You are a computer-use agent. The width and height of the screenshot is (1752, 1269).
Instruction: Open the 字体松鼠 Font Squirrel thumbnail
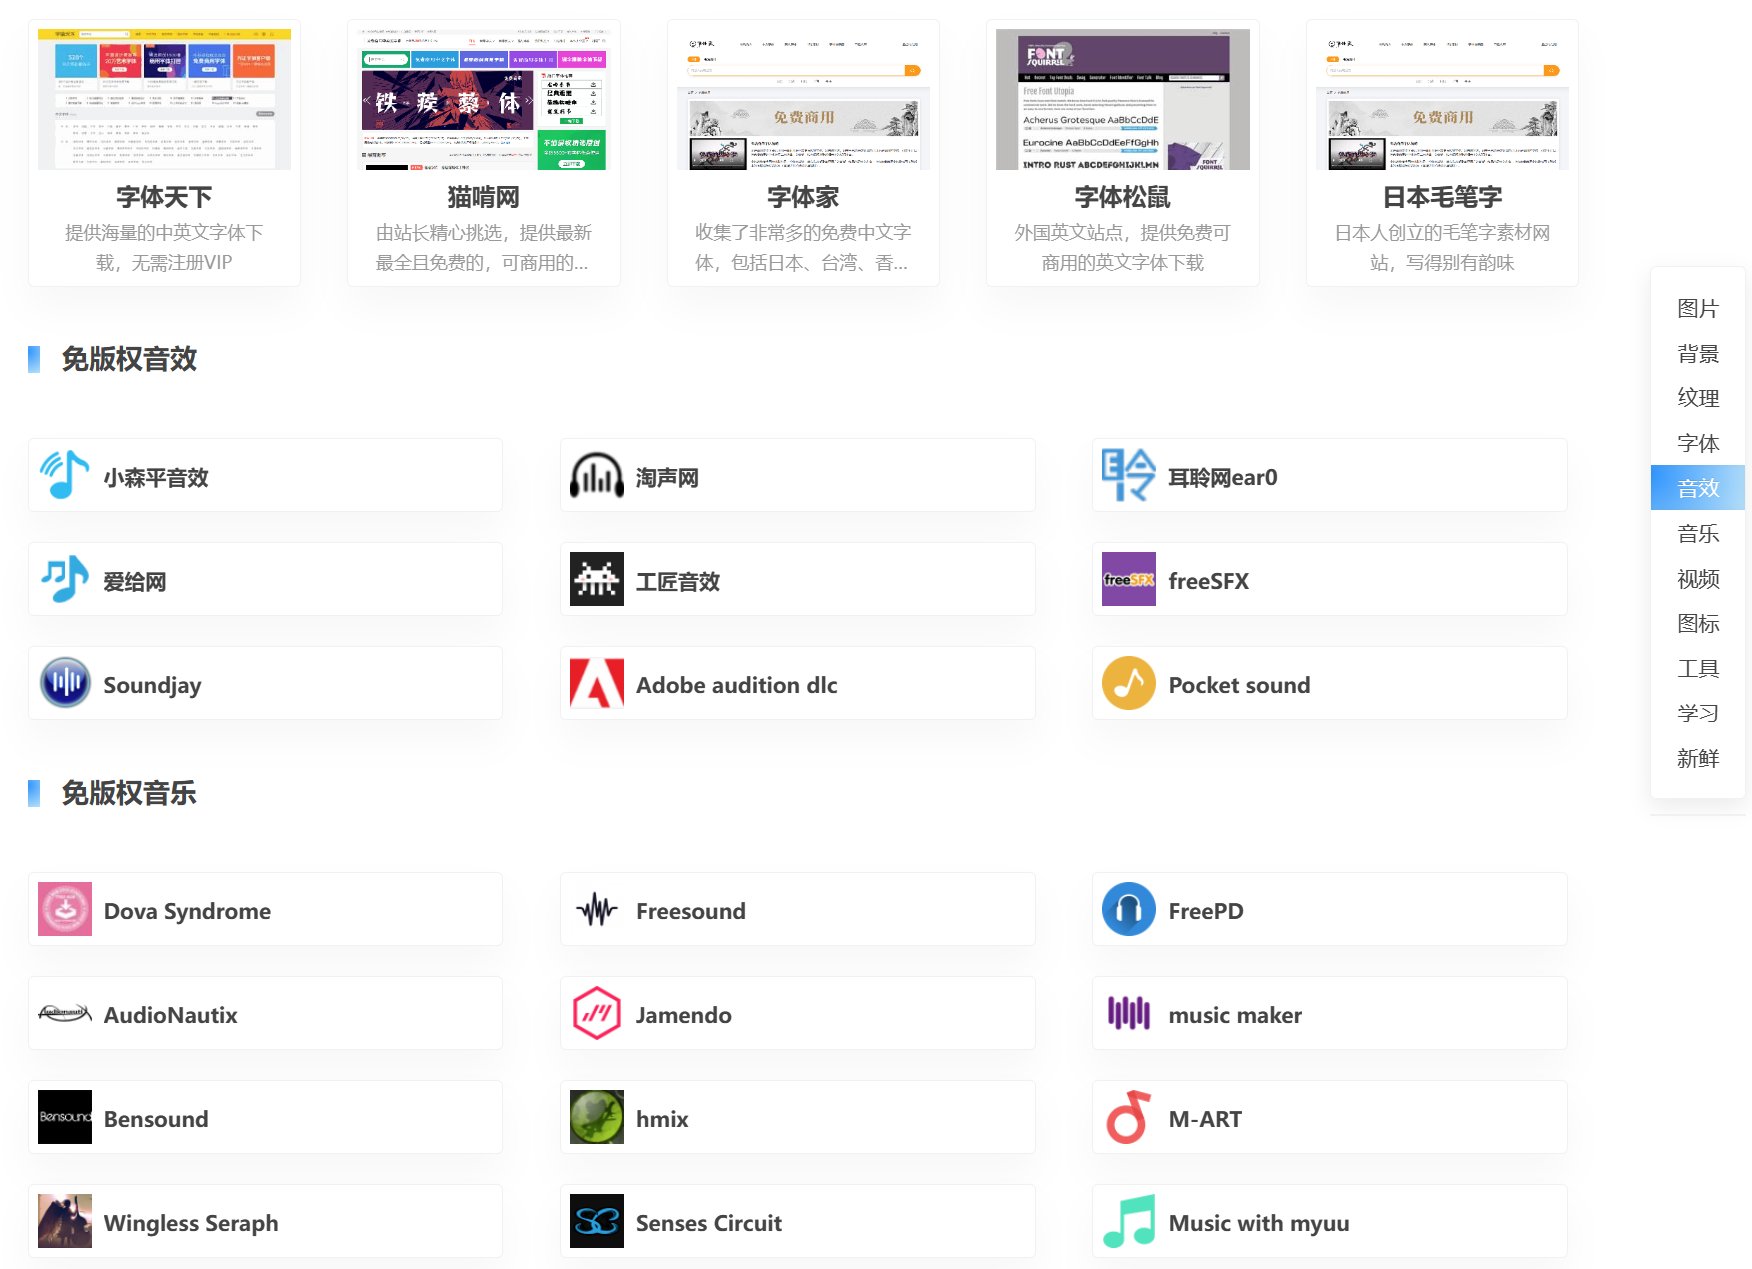pos(1123,99)
